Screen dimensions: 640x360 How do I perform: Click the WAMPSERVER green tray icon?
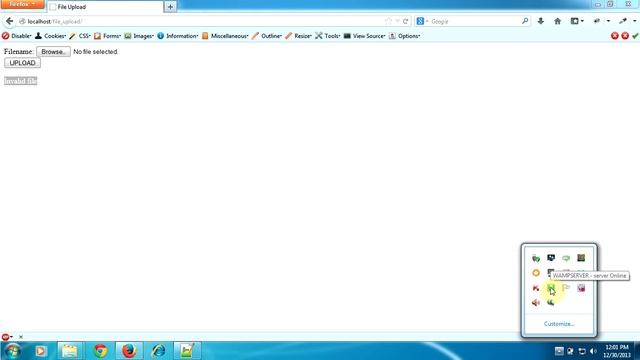(x=551, y=288)
